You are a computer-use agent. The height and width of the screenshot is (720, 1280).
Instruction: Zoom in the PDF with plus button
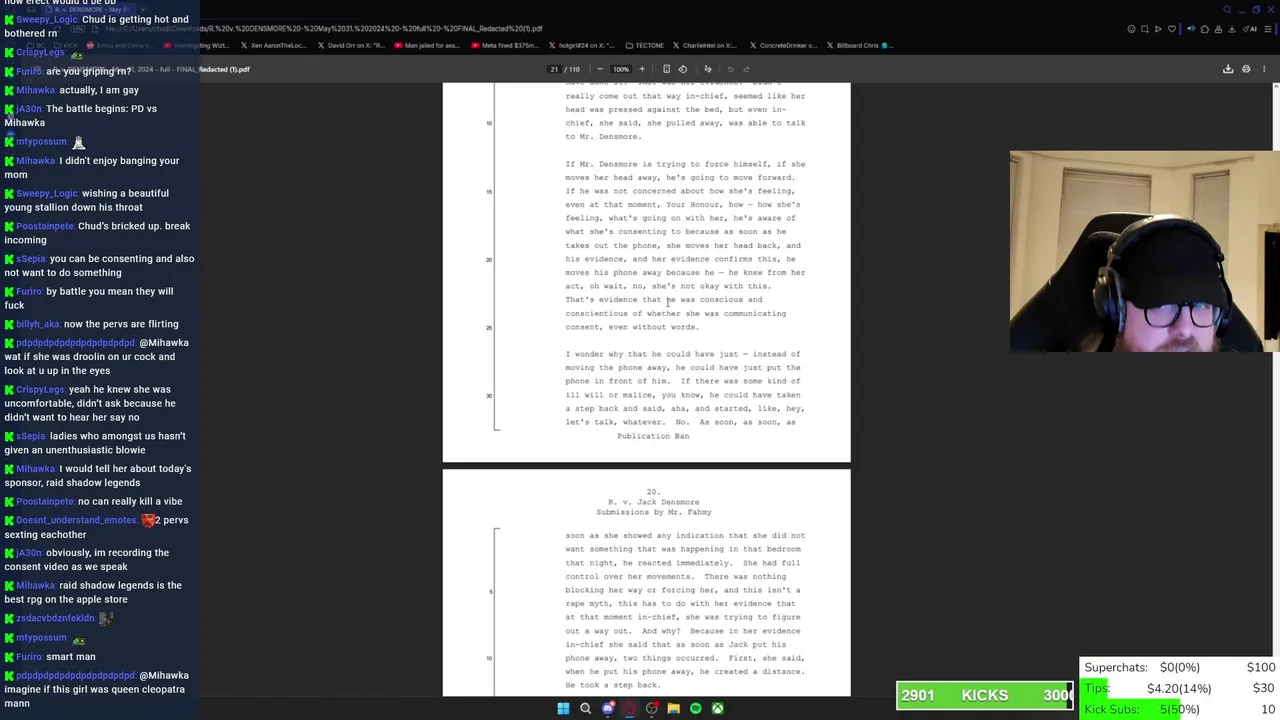(642, 69)
